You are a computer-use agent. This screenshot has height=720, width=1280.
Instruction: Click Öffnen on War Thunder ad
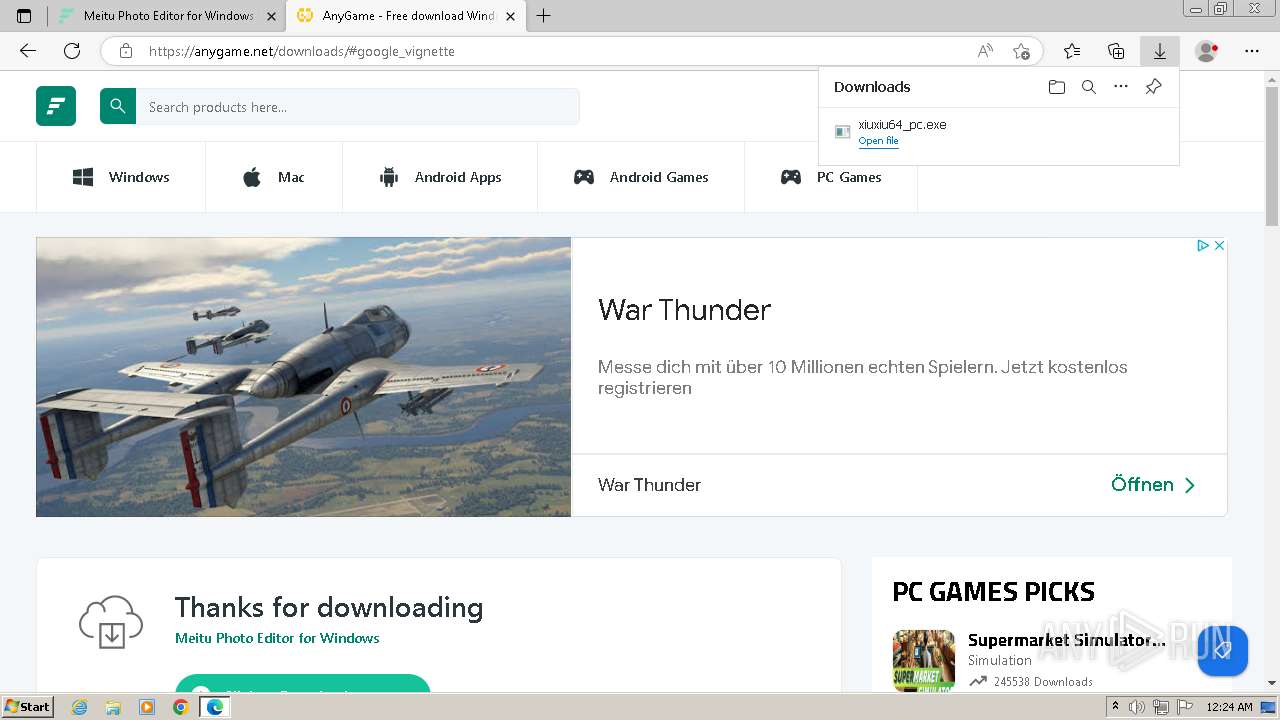click(1153, 485)
